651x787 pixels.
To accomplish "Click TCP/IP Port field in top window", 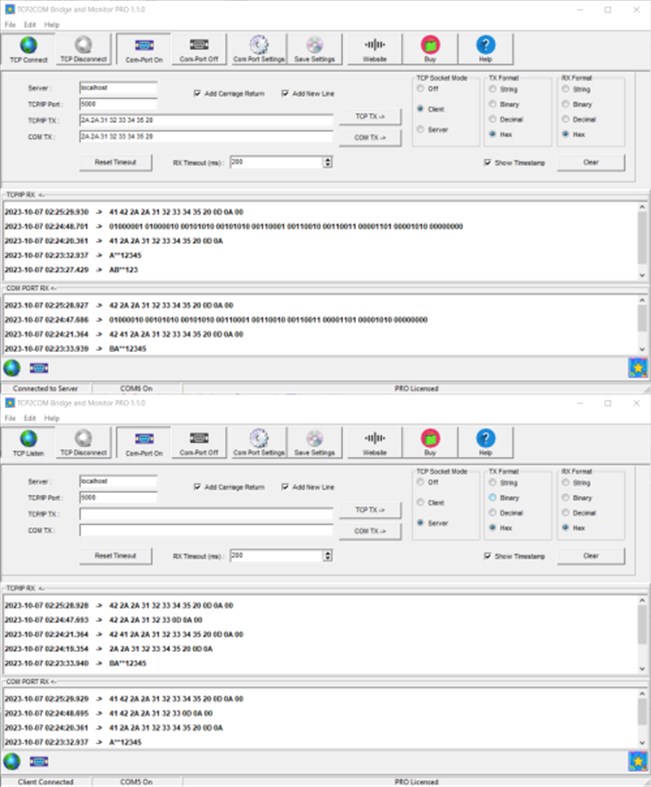I will (118, 104).
